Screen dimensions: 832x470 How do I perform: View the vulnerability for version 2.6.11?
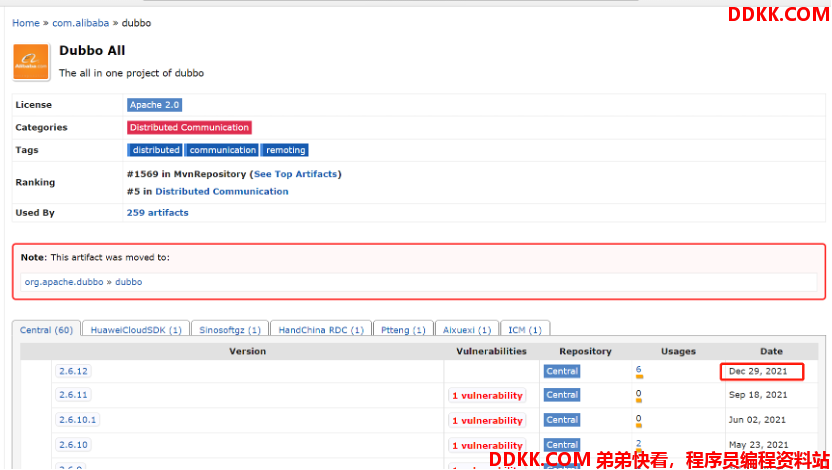[x=487, y=396]
